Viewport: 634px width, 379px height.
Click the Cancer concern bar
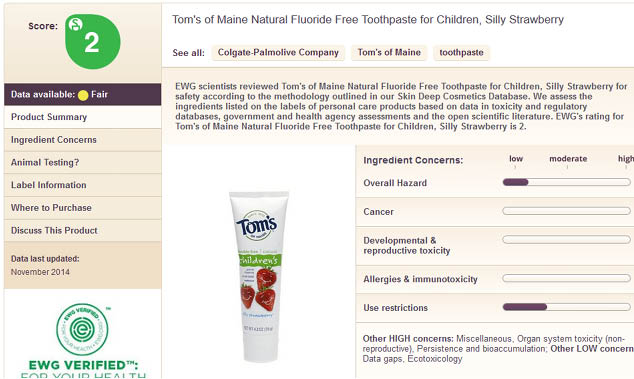tap(566, 211)
